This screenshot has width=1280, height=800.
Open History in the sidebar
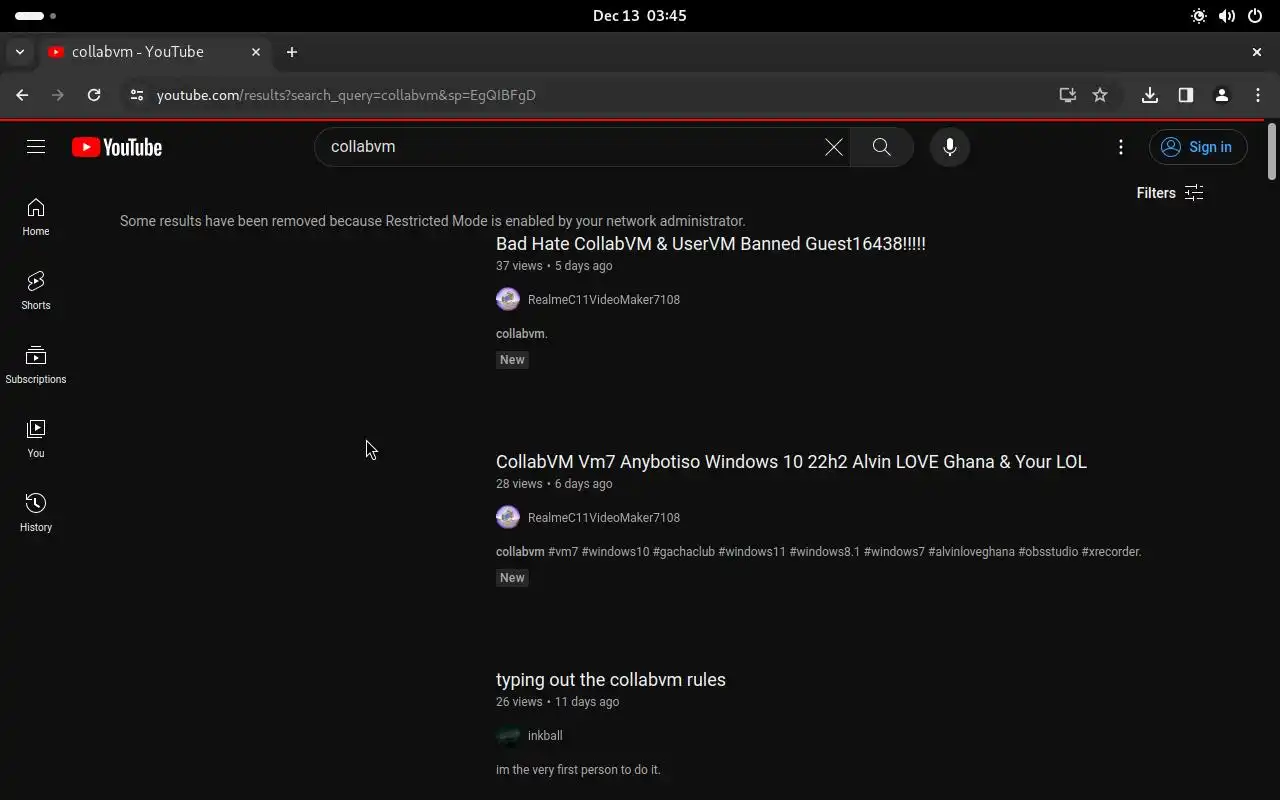click(36, 513)
